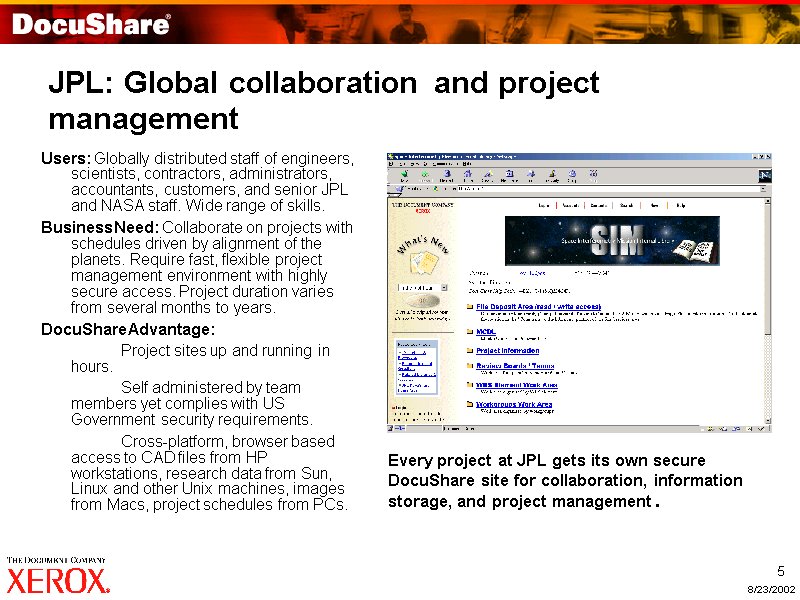Go to Home via Netscape toolbar icon
The width and height of the screenshot is (800, 600).
tap(468, 174)
